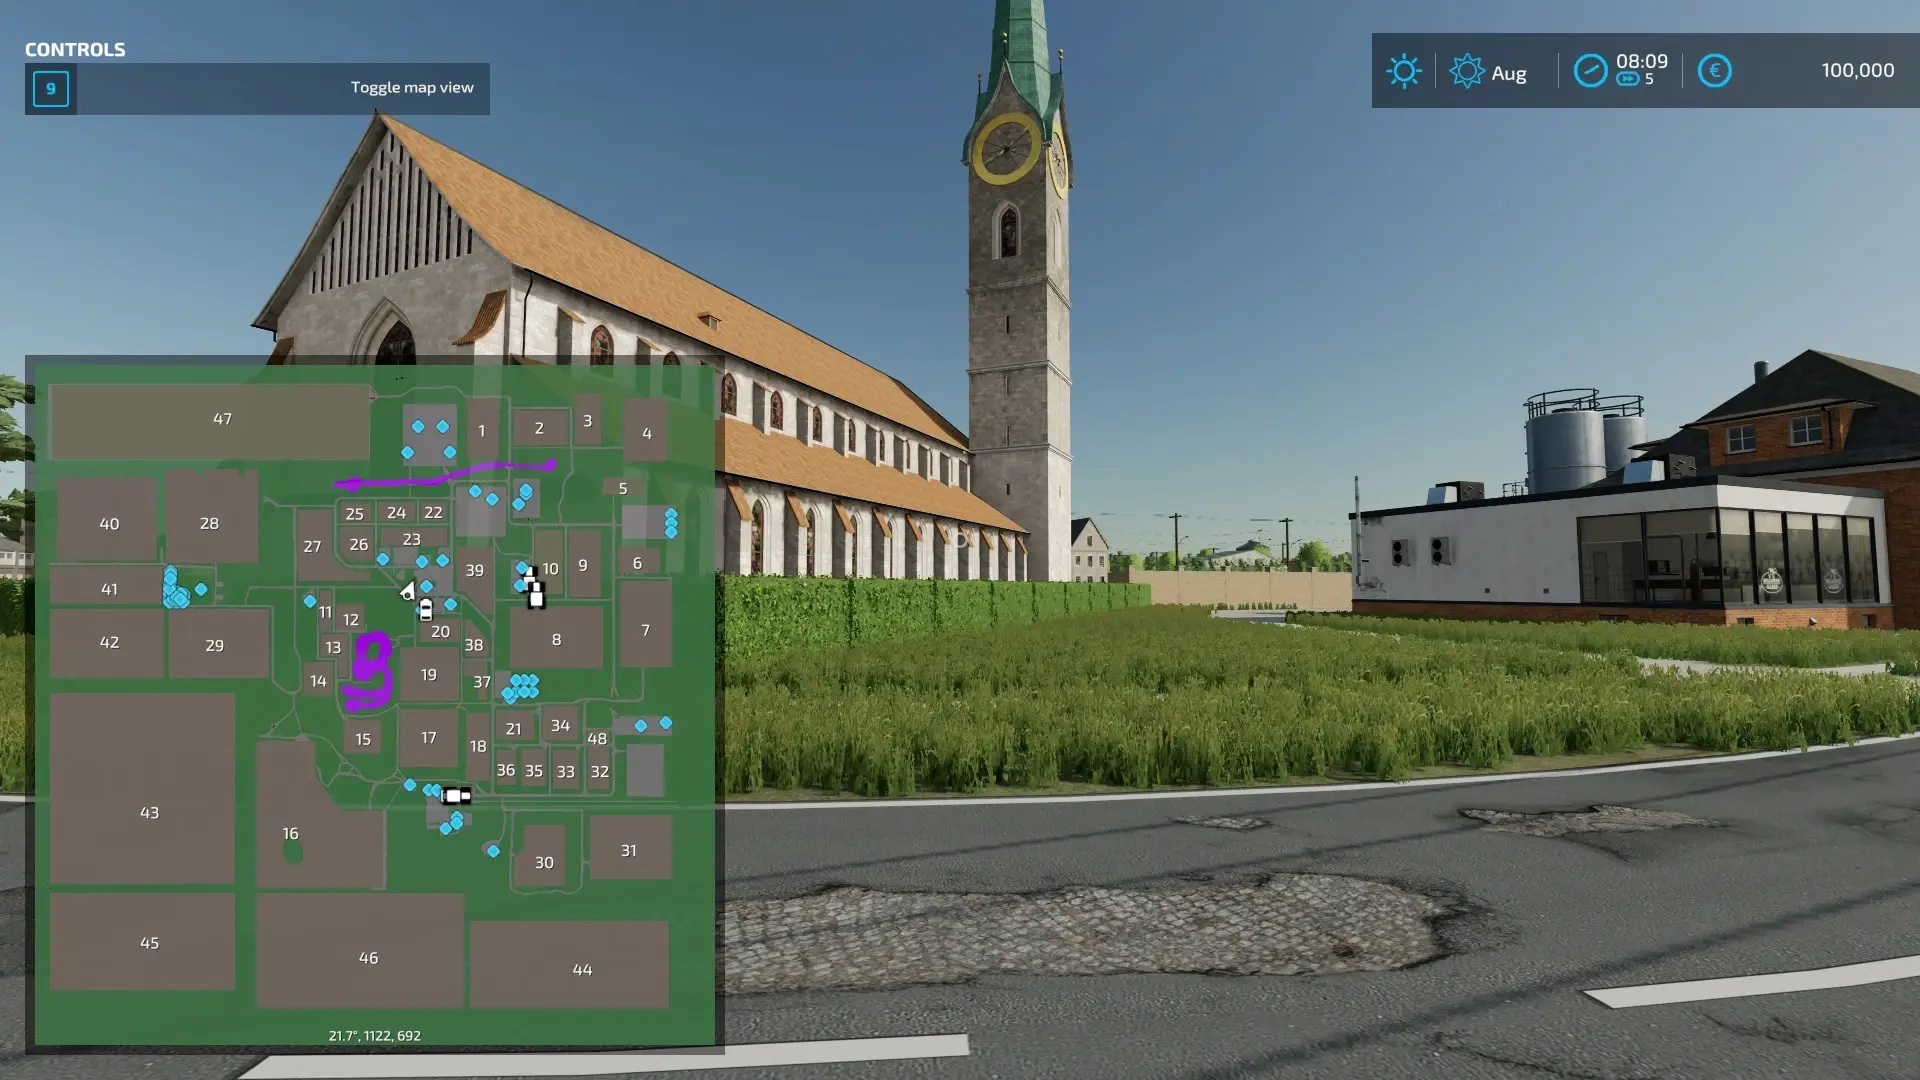The width and height of the screenshot is (1920, 1080).
Task: Select field 43 on the map
Action: click(x=149, y=813)
